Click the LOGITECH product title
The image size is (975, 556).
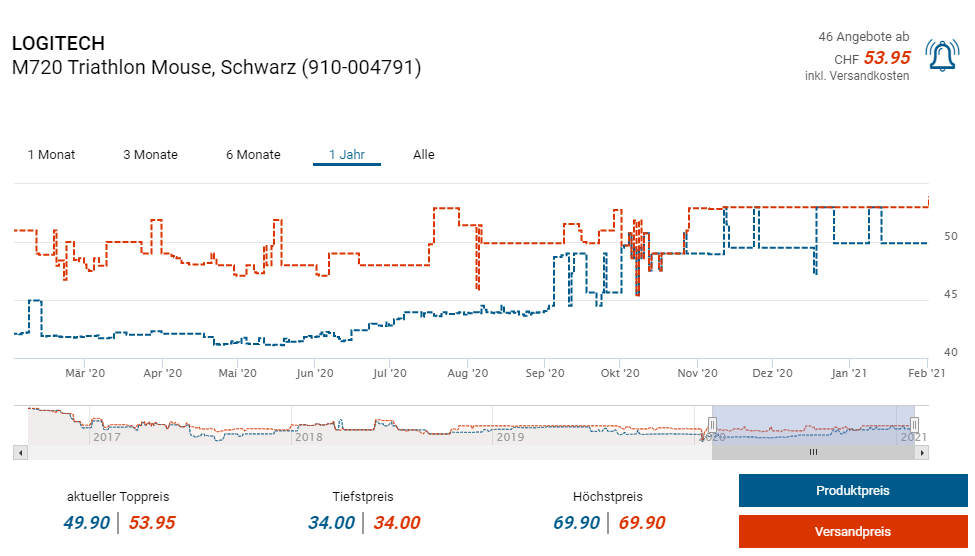[x=58, y=44]
